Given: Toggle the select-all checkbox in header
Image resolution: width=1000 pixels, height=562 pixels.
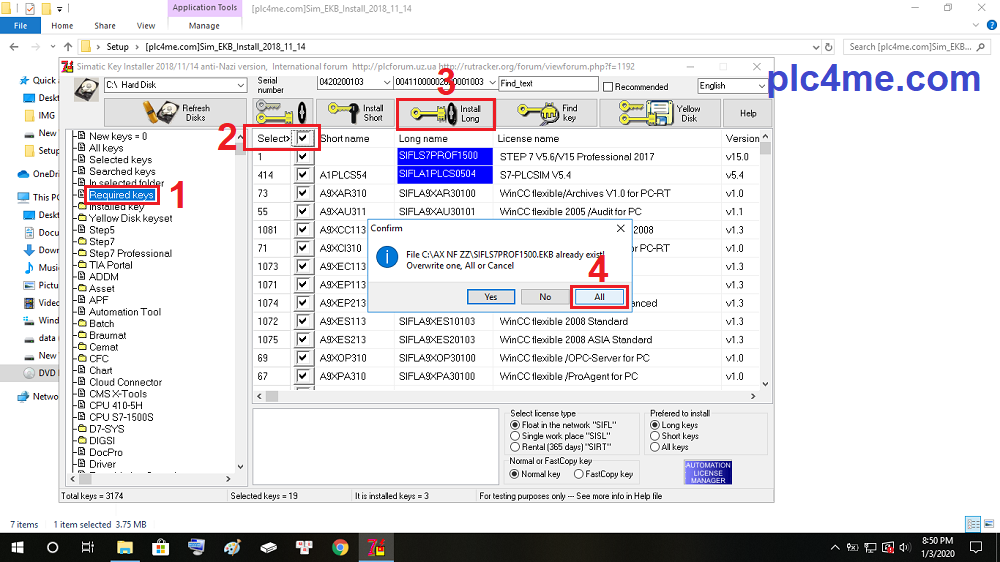Looking at the screenshot, I should coord(304,138).
